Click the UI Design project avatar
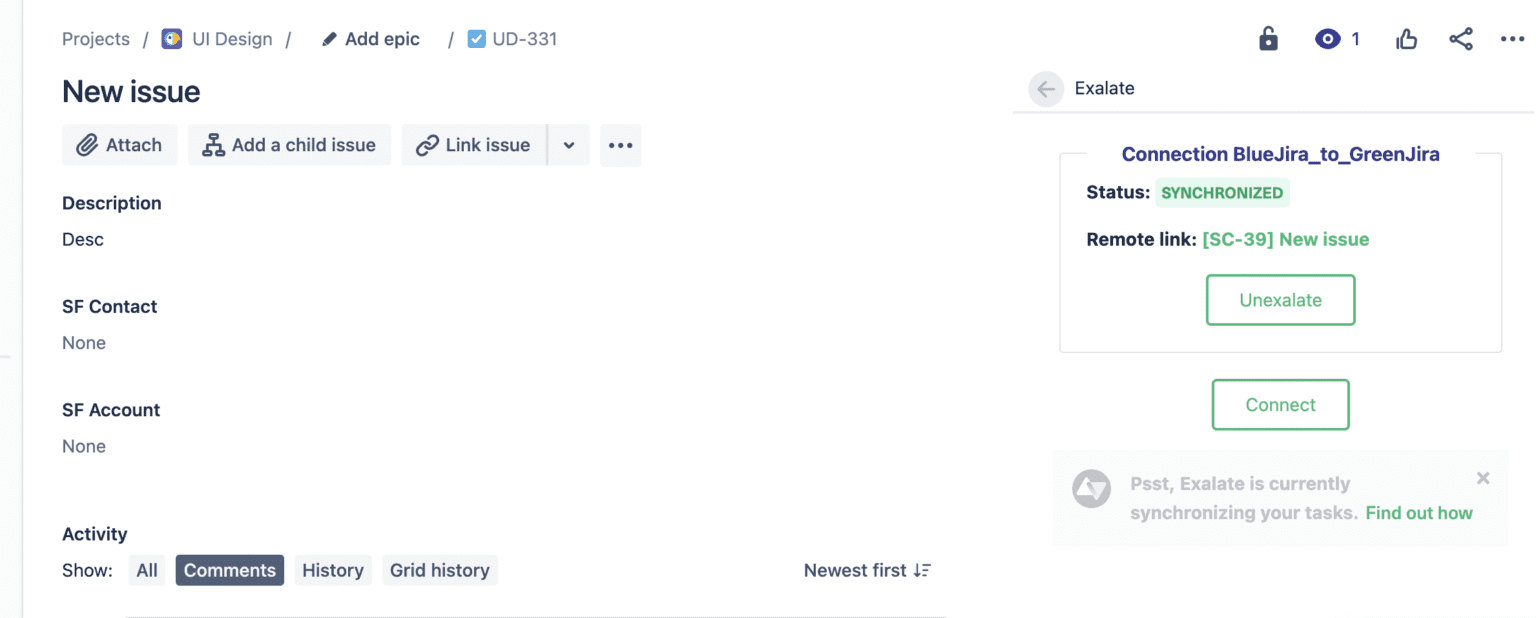Screen dimensions: 1536x618 (x=169, y=38)
